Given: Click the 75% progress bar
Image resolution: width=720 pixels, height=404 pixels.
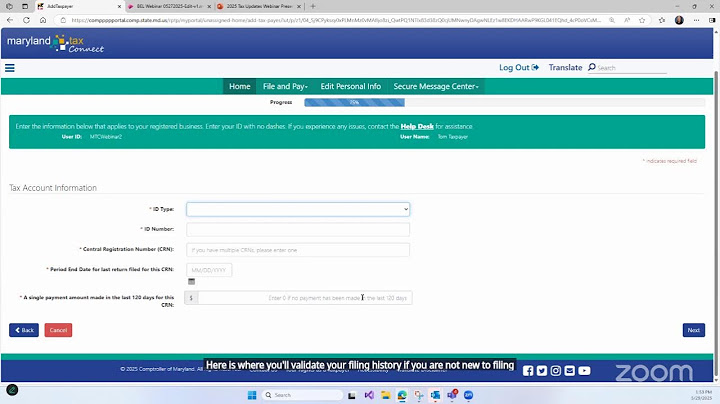Looking at the screenshot, I should 354,102.
